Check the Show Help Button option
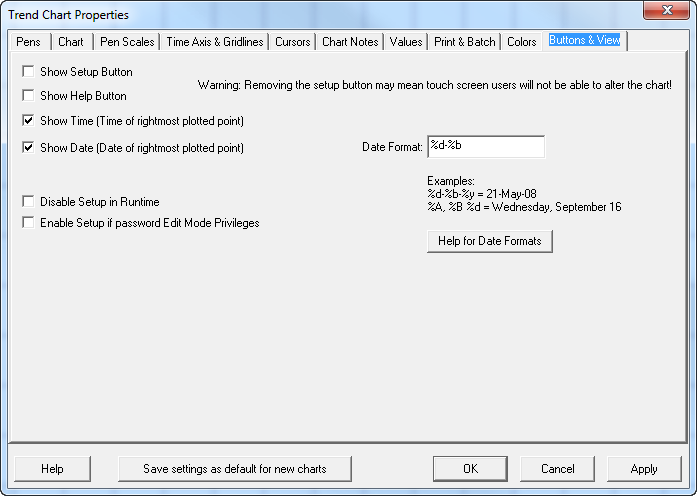The width and height of the screenshot is (697, 496). pyautogui.click(x=28, y=96)
